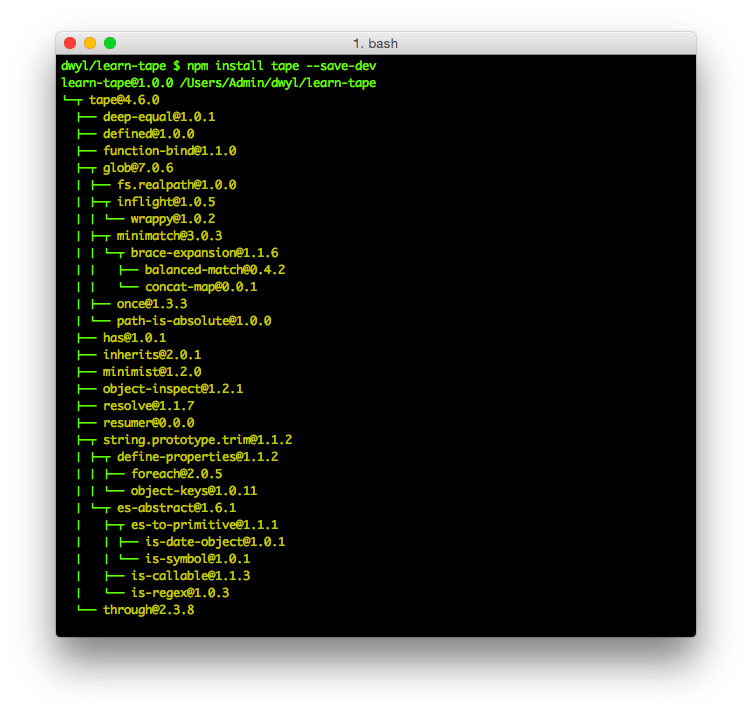
Task: Select 'object-keys@1.0.11' dependency
Action: coord(194,491)
